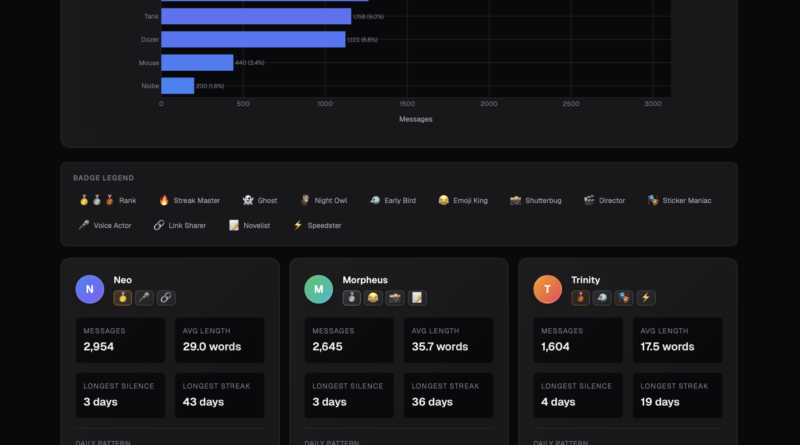Click the Director clapperboard legend entry
This screenshot has height=445, width=800.
pyautogui.click(x=604, y=200)
